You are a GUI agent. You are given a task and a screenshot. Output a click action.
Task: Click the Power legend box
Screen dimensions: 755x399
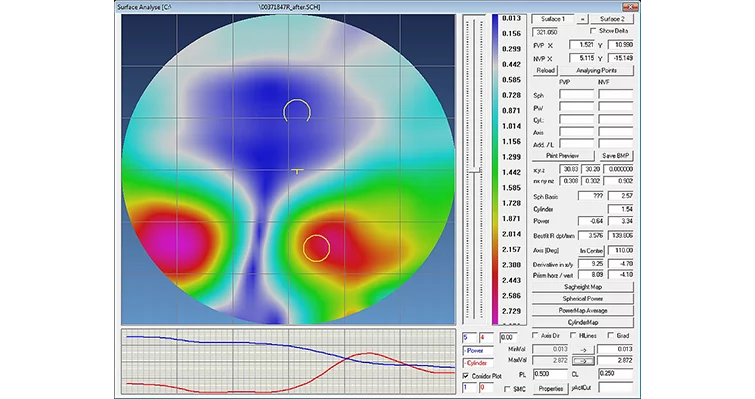(x=478, y=351)
